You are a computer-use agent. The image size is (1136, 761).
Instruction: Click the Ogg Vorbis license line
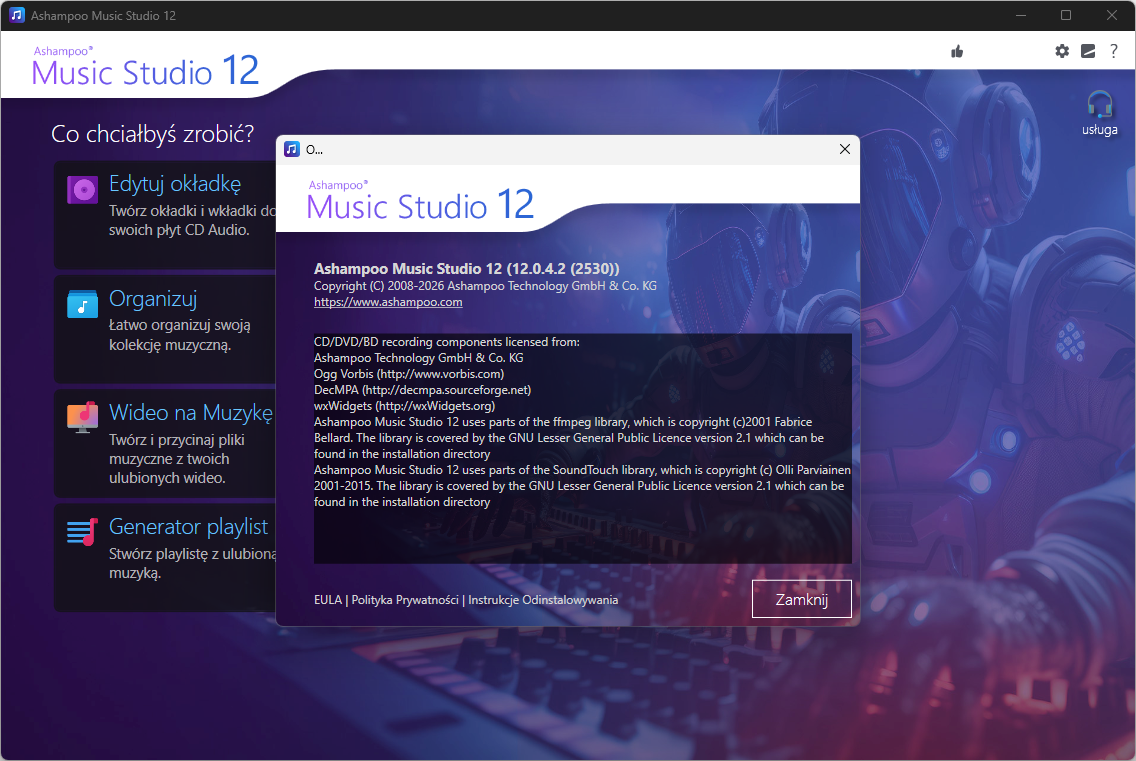point(409,374)
